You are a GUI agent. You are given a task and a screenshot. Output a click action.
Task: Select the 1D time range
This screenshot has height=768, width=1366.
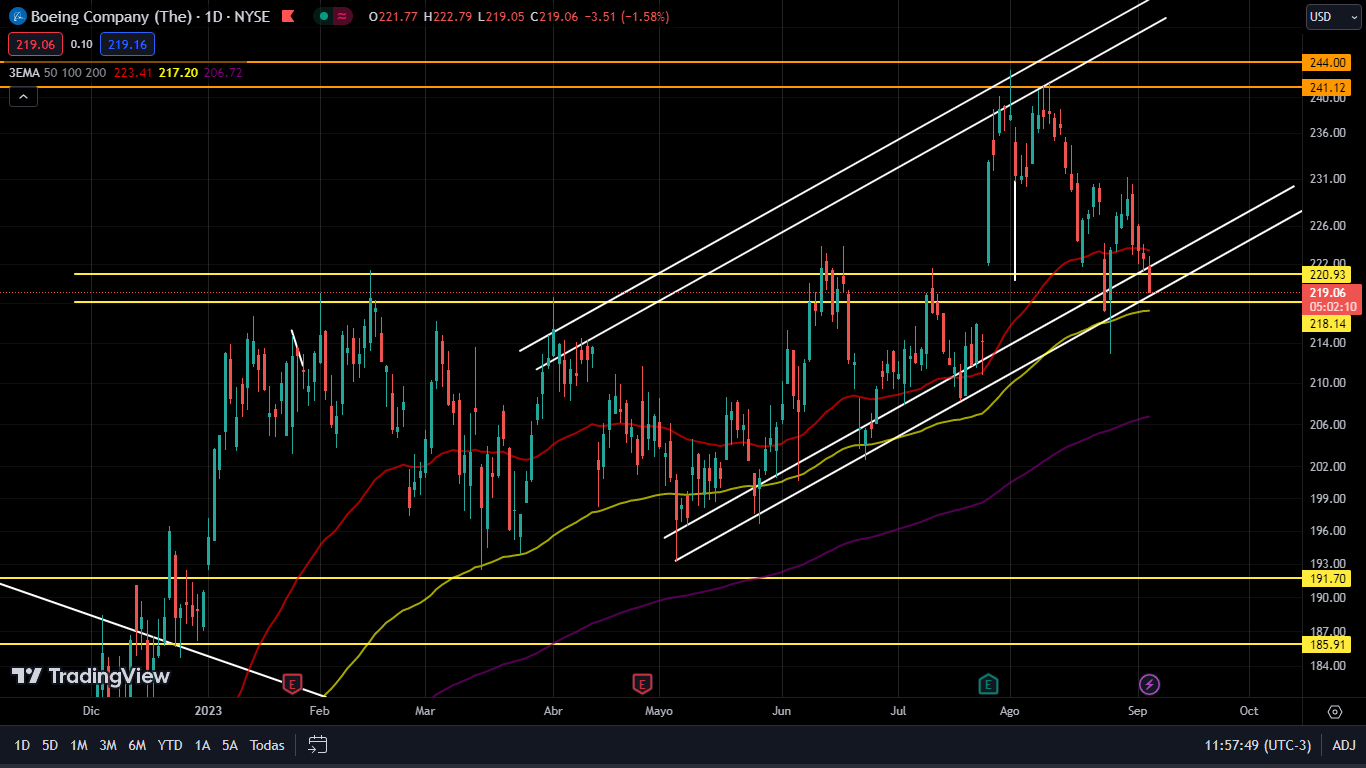coord(22,745)
